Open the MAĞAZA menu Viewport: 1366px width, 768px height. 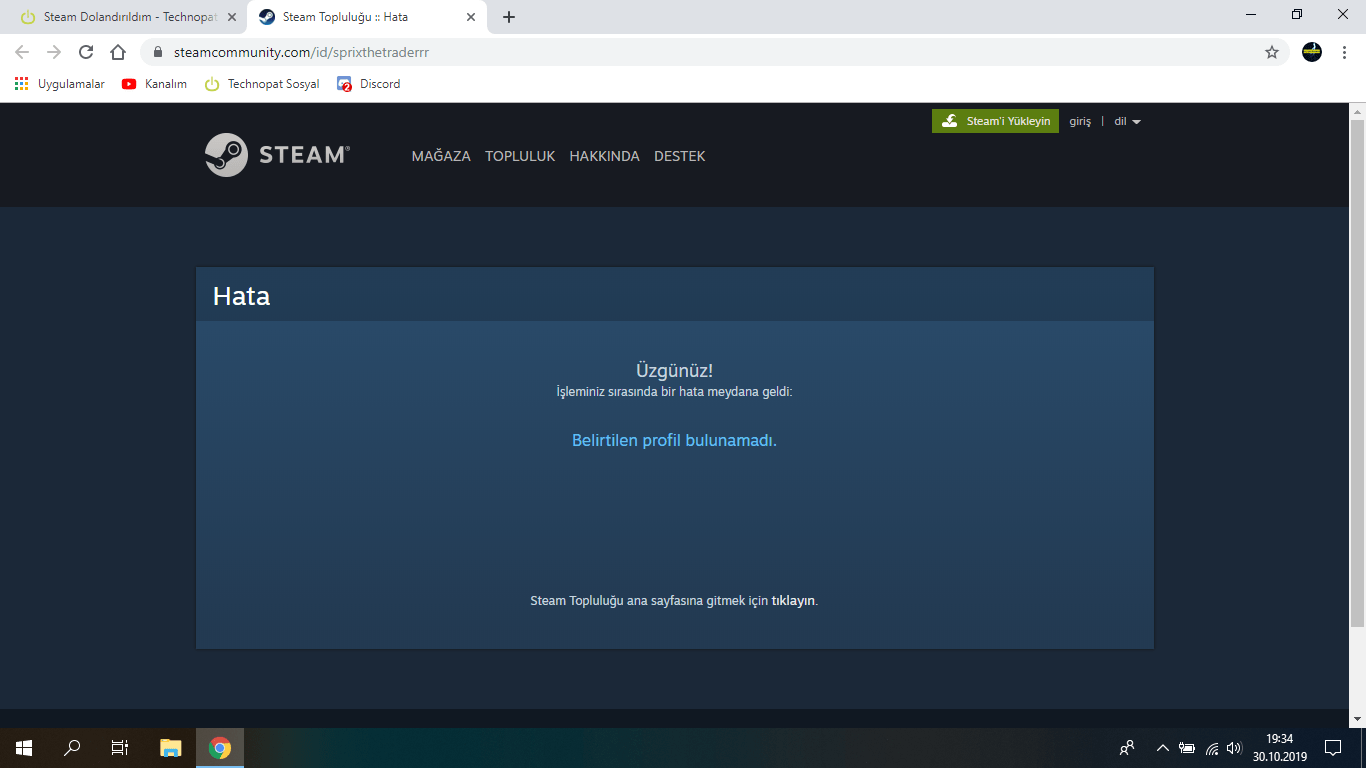pyautogui.click(x=441, y=156)
